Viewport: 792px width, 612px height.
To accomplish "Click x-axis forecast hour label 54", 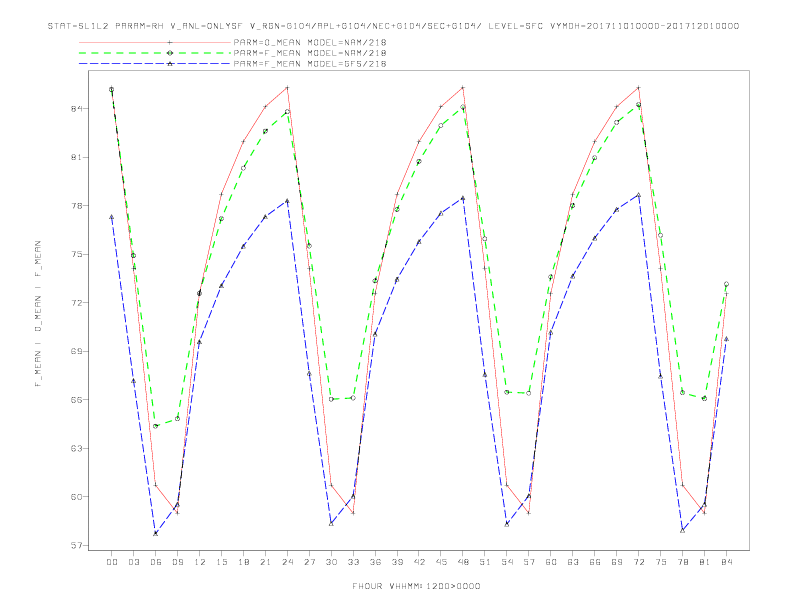I will pos(507,562).
